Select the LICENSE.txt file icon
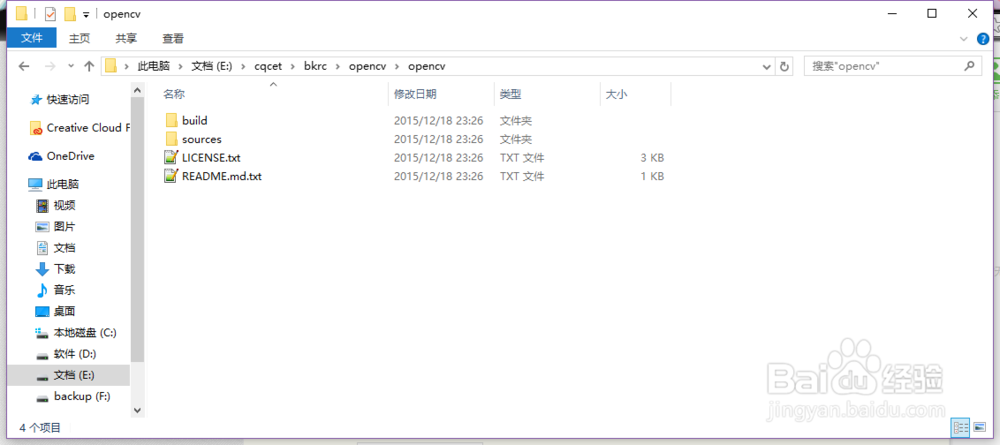This screenshot has height=445, width=1000. click(171, 157)
